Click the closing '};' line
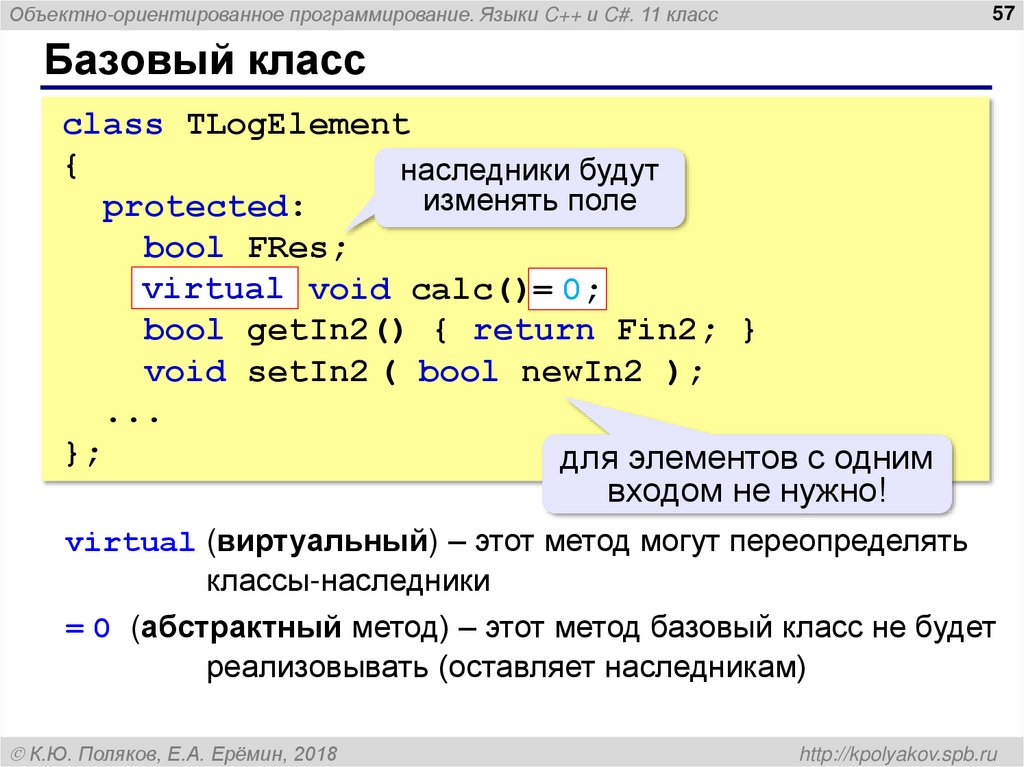This screenshot has height=767, width=1024. click(82, 453)
